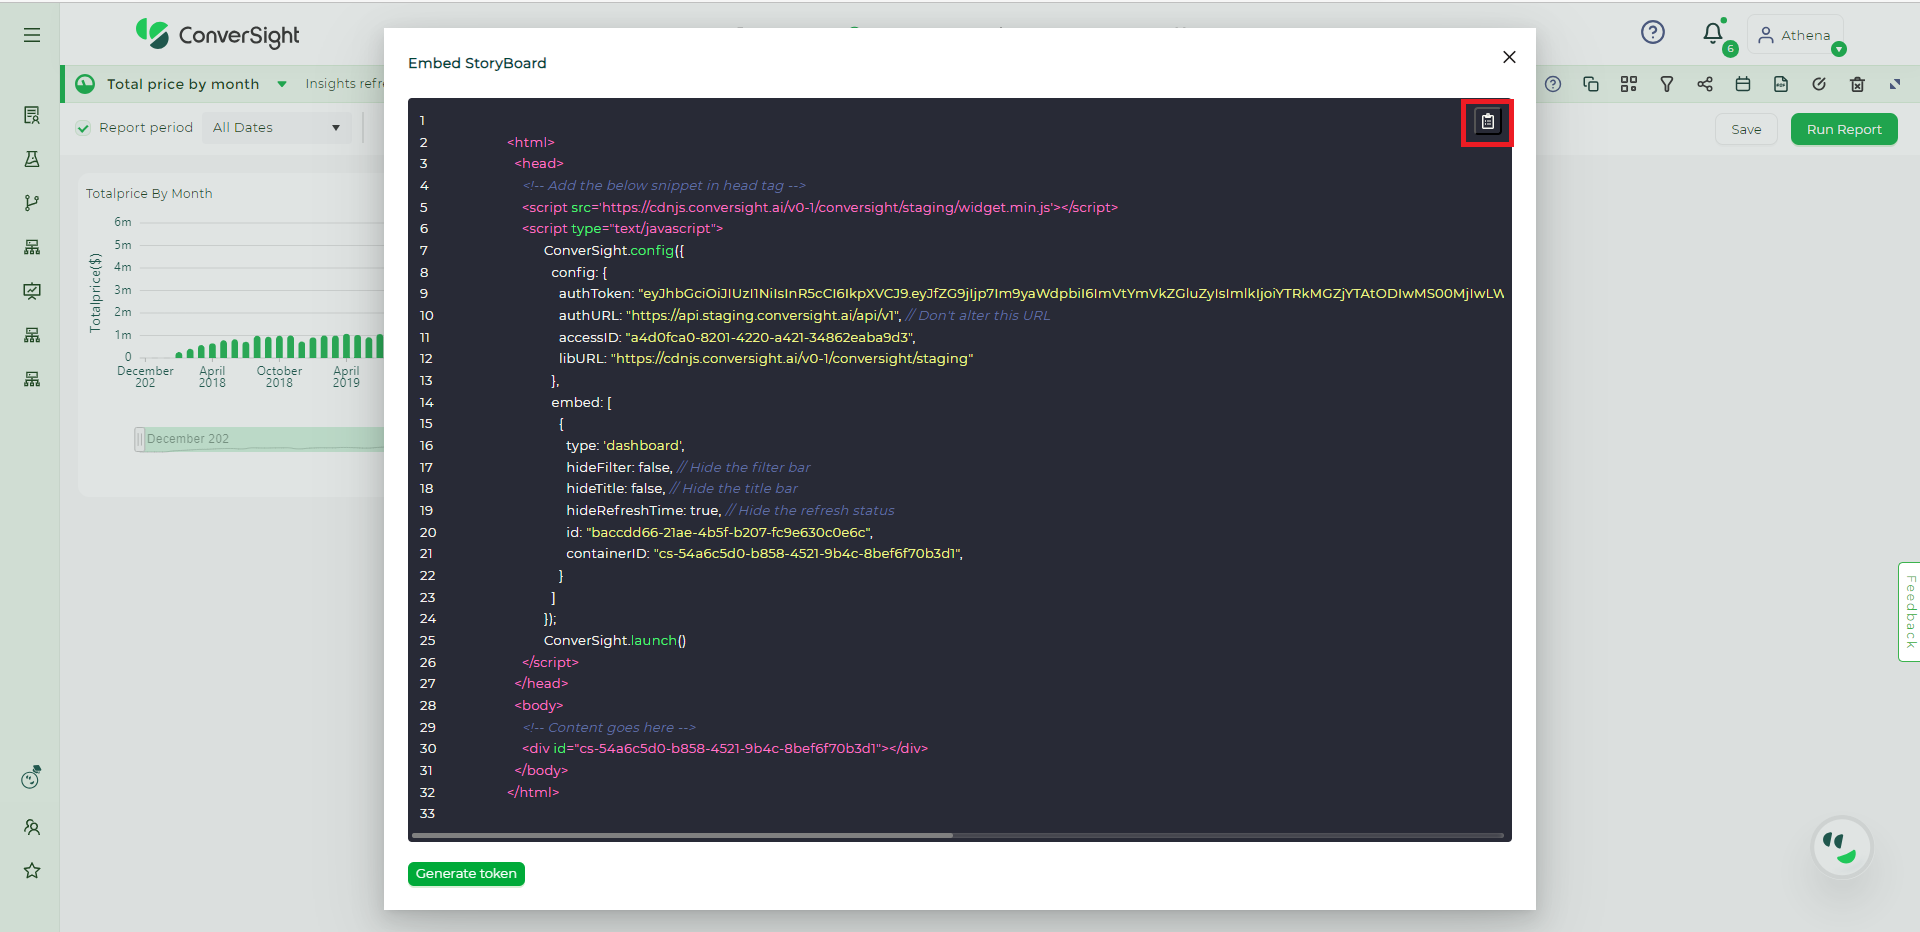
Task: Click the 'ConverSight.launch()' code line
Action: tap(615, 641)
